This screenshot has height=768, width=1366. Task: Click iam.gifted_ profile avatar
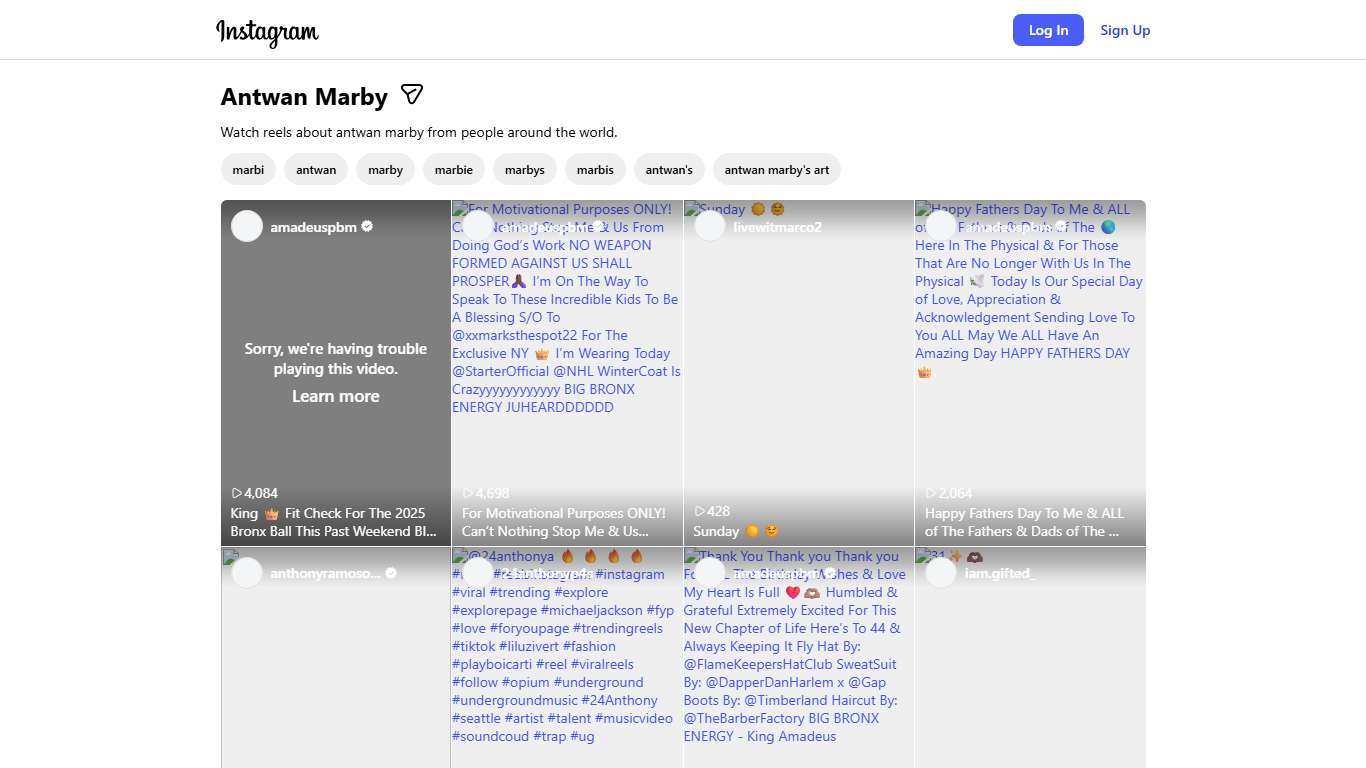[x=941, y=573]
